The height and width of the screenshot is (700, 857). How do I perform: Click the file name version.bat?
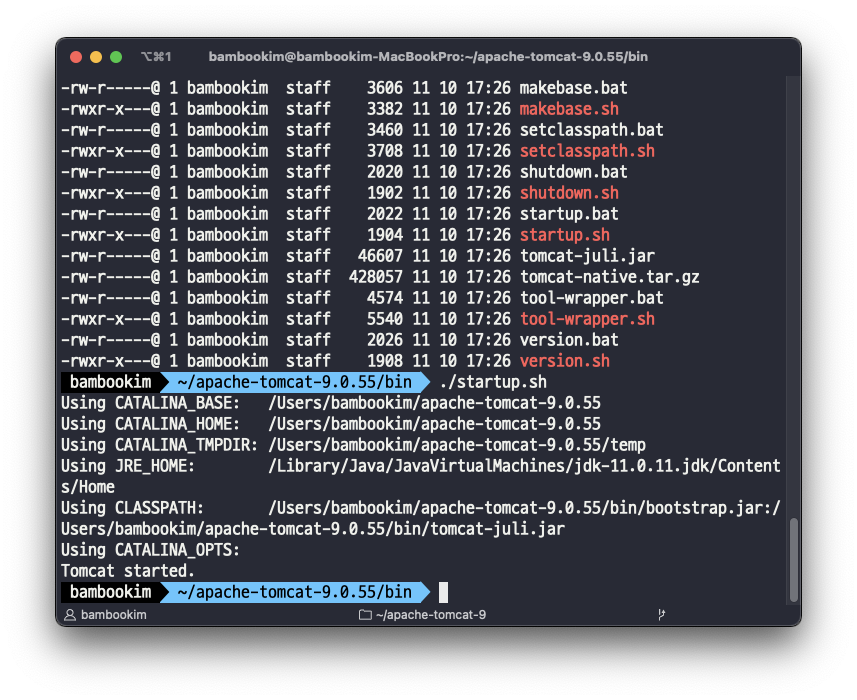[x=569, y=340]
